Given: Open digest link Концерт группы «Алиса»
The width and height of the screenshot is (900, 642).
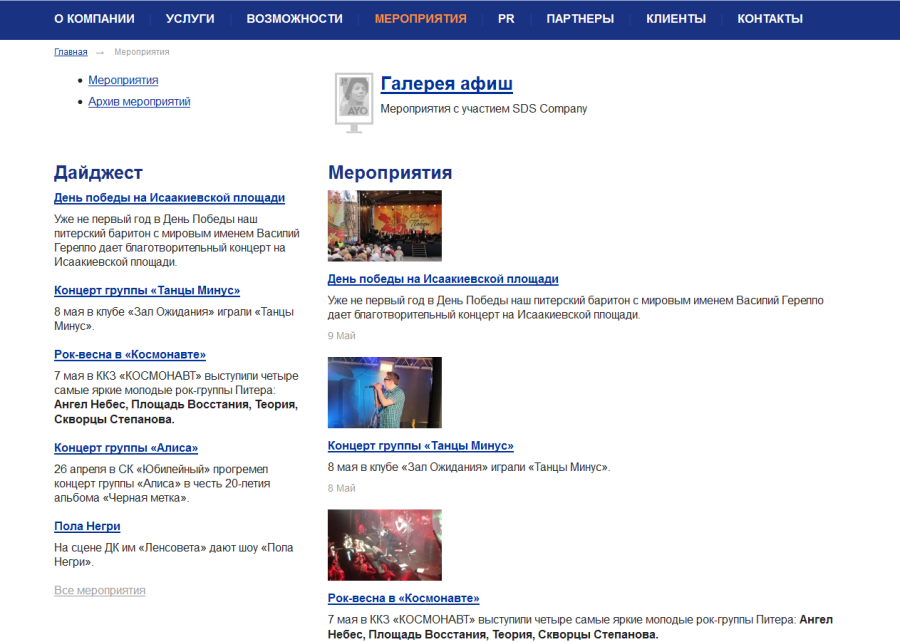Looking at the screenshot, I should tap(126, 448).
